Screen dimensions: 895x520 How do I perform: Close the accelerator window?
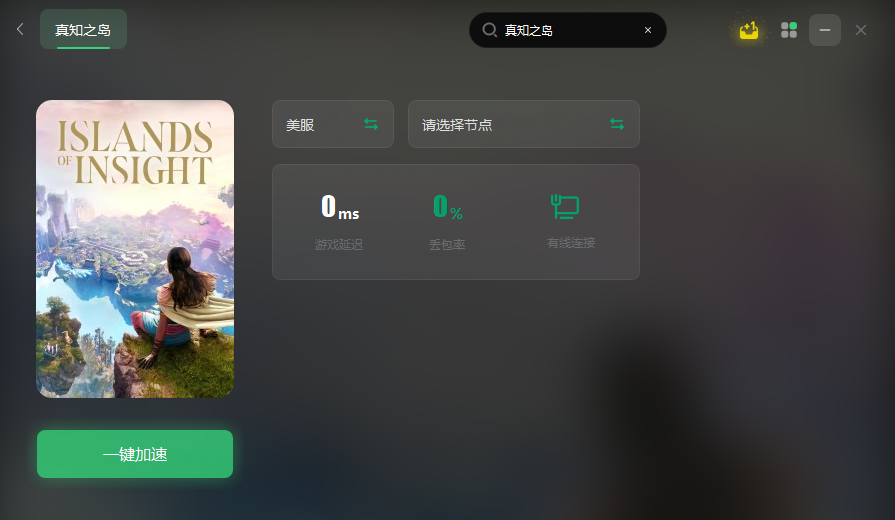[x=861, y=30]
